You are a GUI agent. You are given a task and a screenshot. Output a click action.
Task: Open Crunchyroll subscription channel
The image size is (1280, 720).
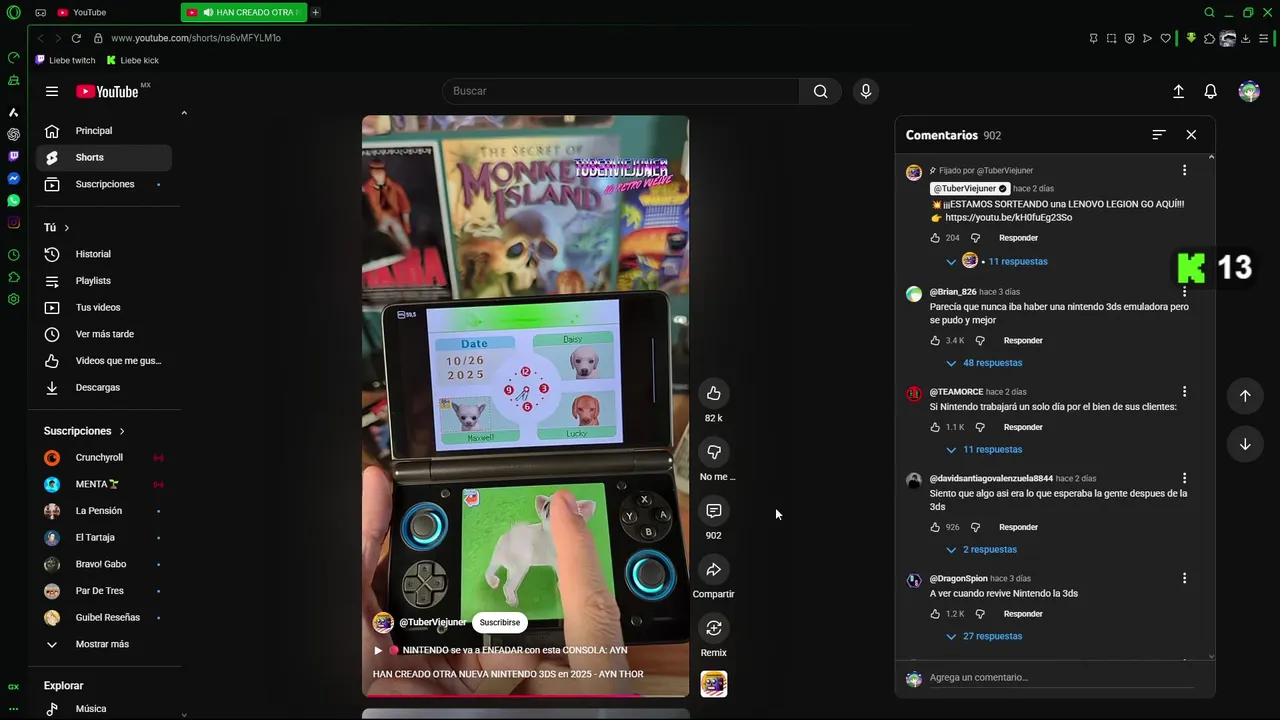coord(104,458)
